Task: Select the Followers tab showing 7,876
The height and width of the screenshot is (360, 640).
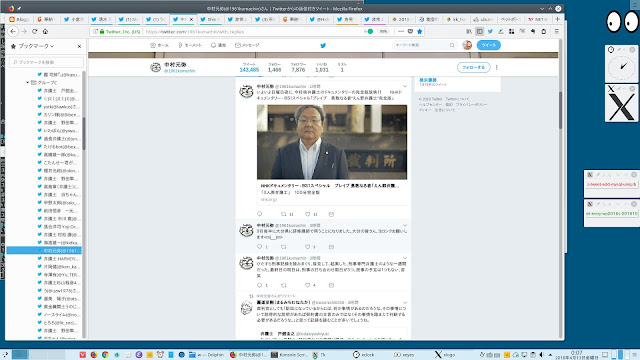Action: [298, 68]
